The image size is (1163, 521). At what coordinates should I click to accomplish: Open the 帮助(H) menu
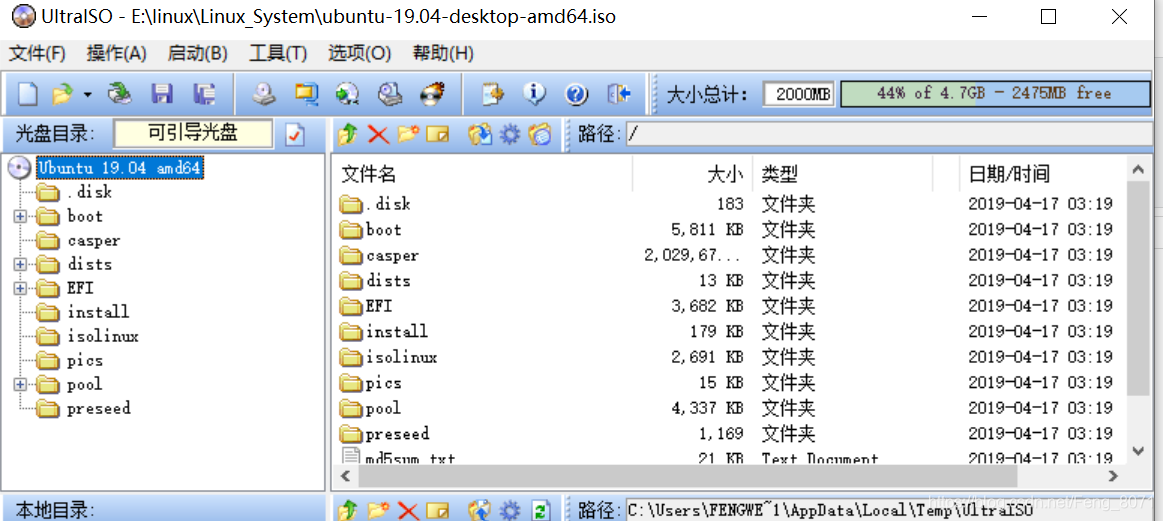coord(443,53)
